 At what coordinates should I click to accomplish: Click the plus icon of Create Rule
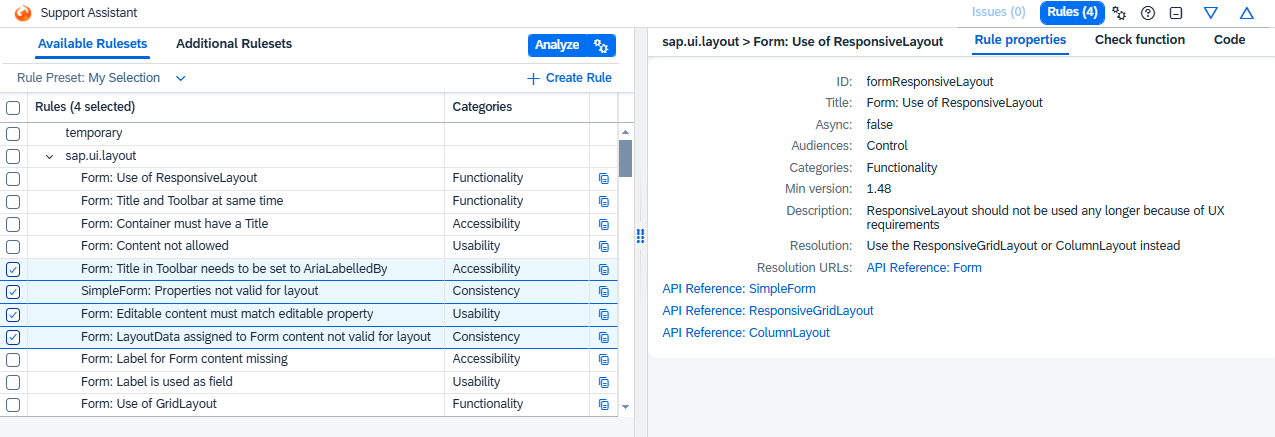[533, 78]
